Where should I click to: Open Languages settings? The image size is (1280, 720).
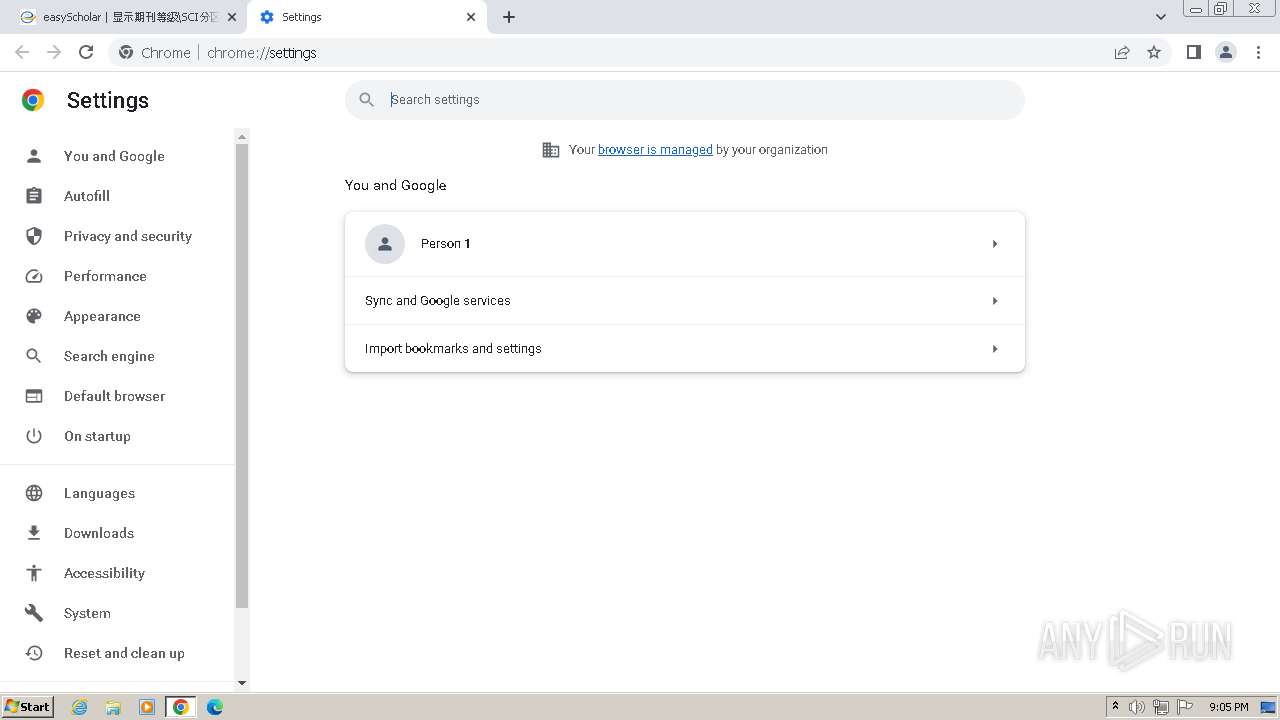99,493
